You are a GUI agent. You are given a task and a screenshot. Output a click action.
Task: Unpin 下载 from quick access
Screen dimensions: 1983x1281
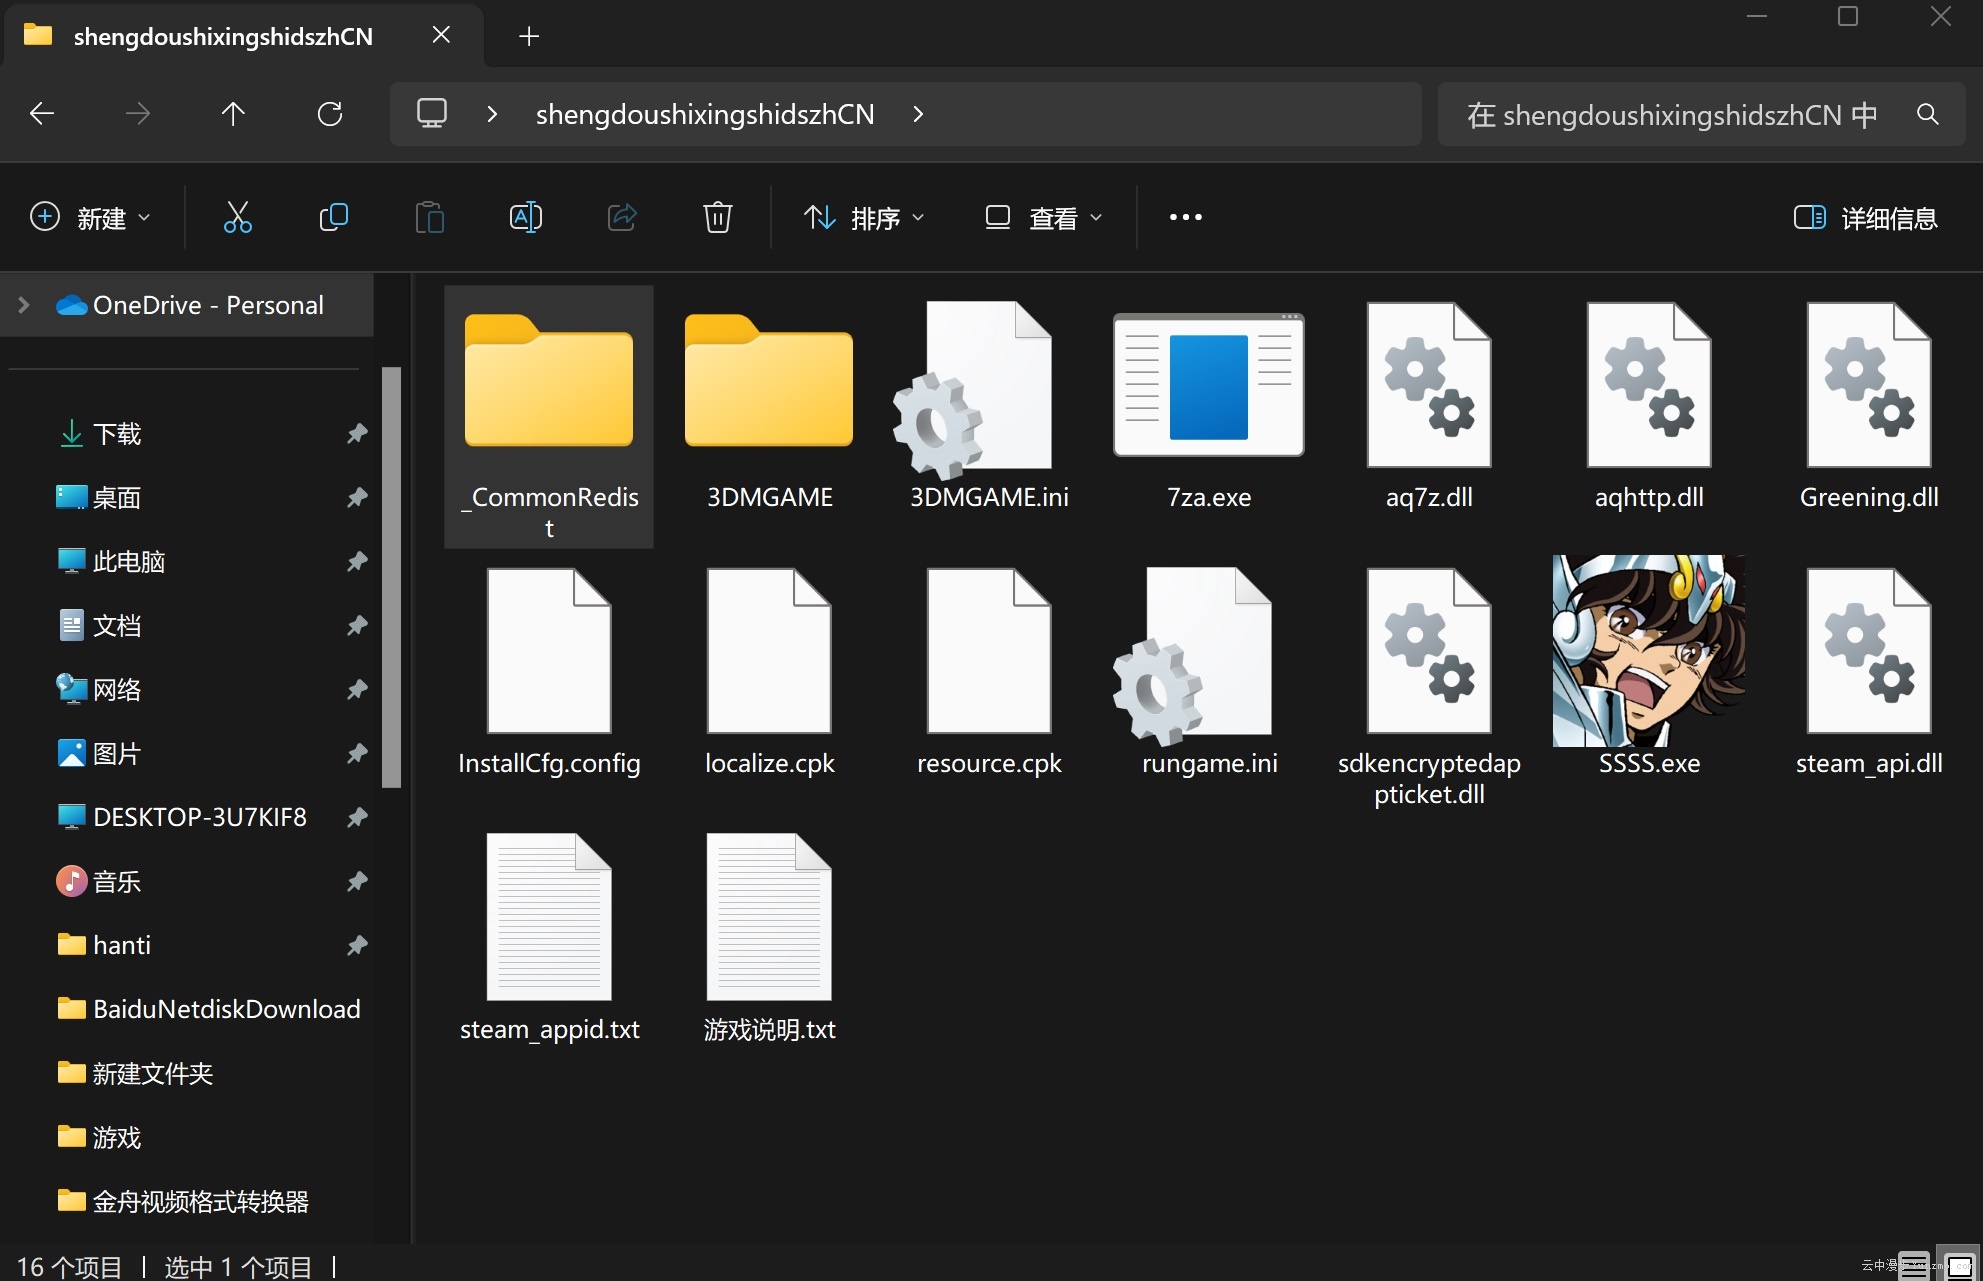pos(357,433)
